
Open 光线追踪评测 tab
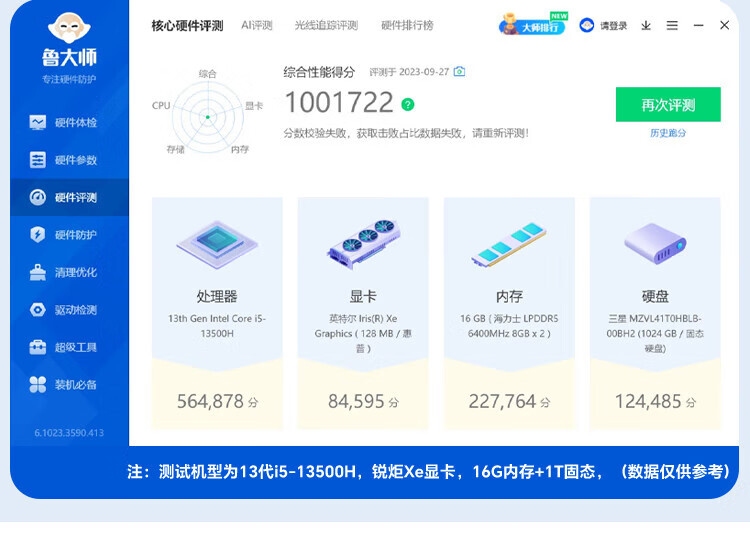tap(326, 25)
